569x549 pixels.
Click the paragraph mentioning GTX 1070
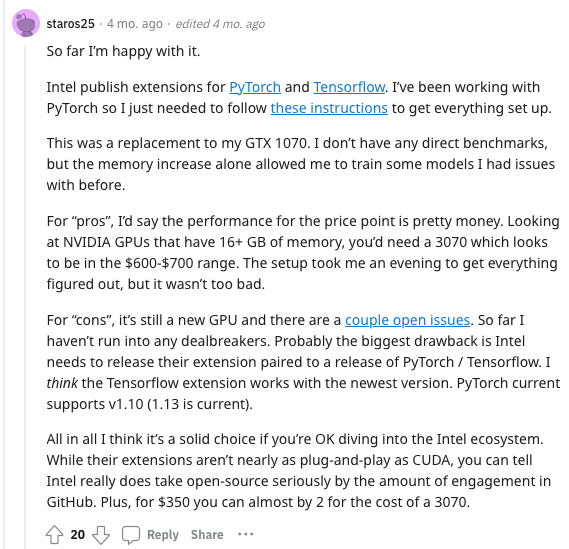(300, 164)
